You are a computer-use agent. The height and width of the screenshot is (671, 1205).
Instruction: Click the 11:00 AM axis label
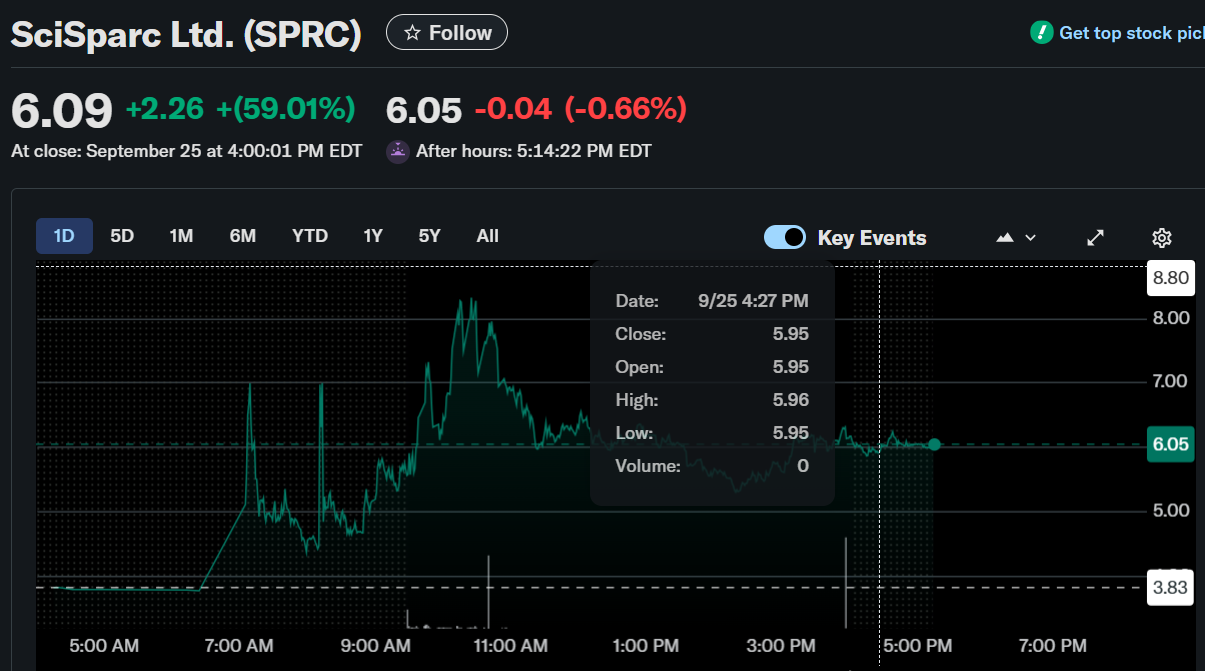point(509,646)
